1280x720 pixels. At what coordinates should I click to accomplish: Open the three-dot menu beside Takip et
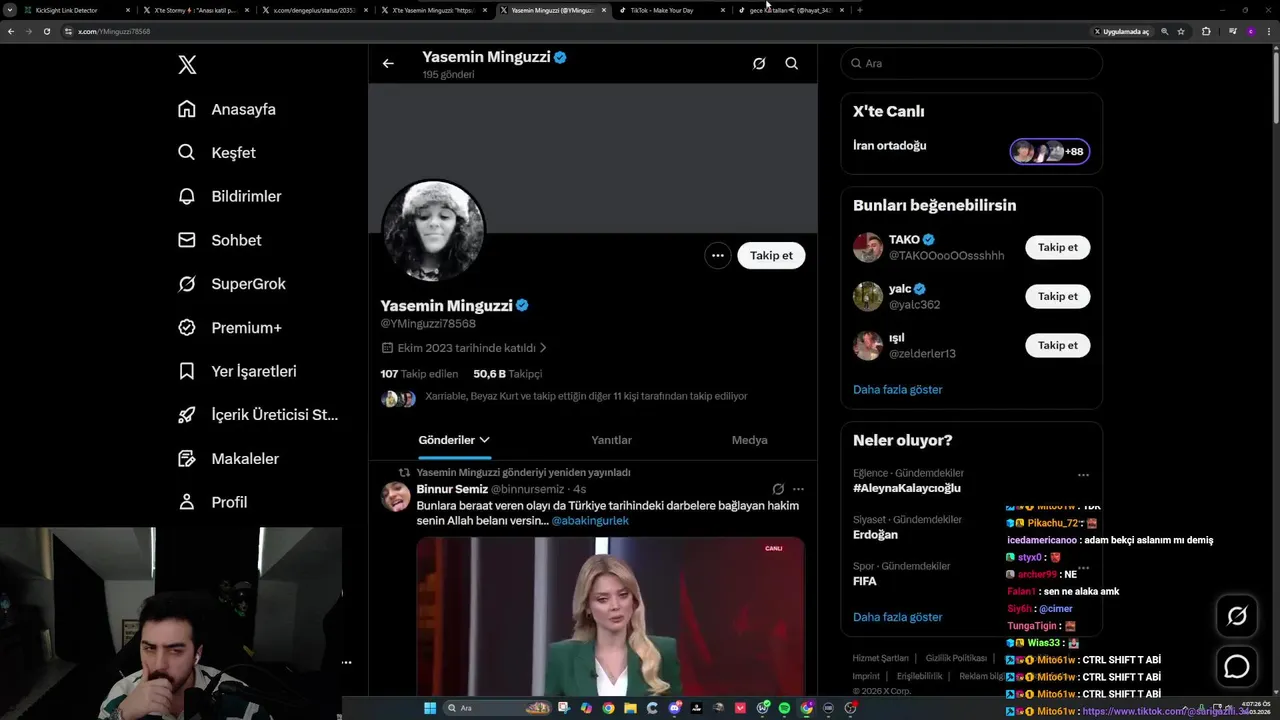[x=717, y=255]
